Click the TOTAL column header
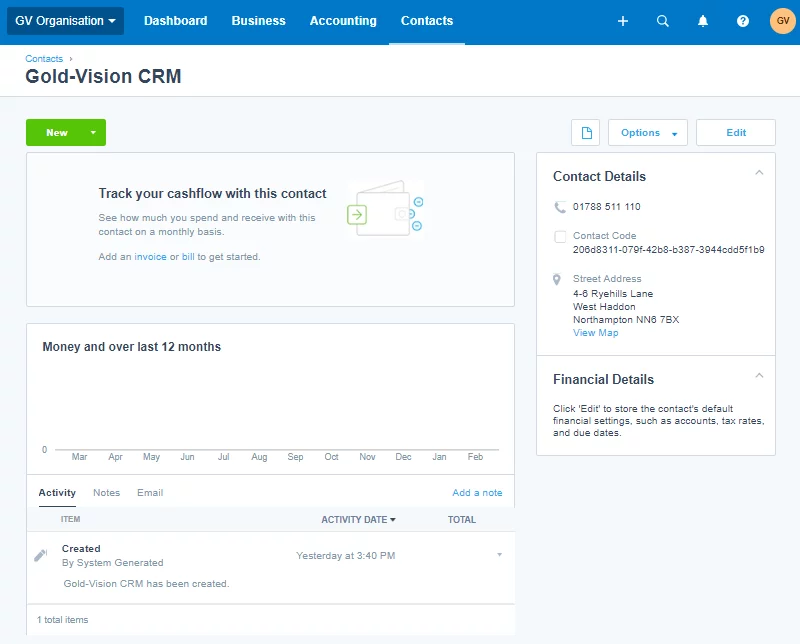800x644 pixels. [x=462, y=519]
